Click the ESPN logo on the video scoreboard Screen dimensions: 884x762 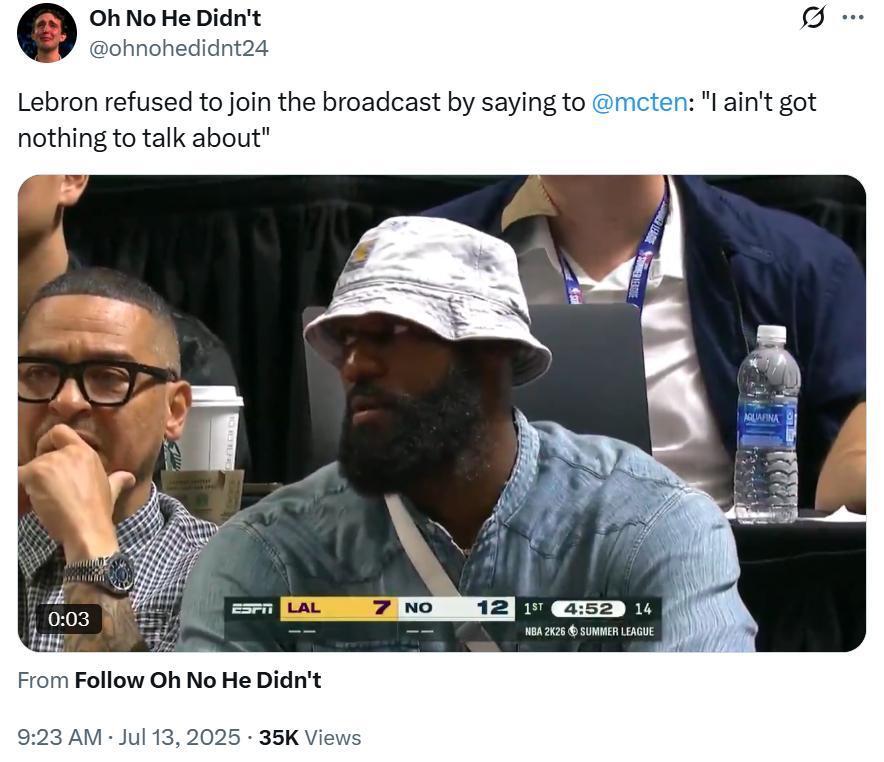[252, 609]
